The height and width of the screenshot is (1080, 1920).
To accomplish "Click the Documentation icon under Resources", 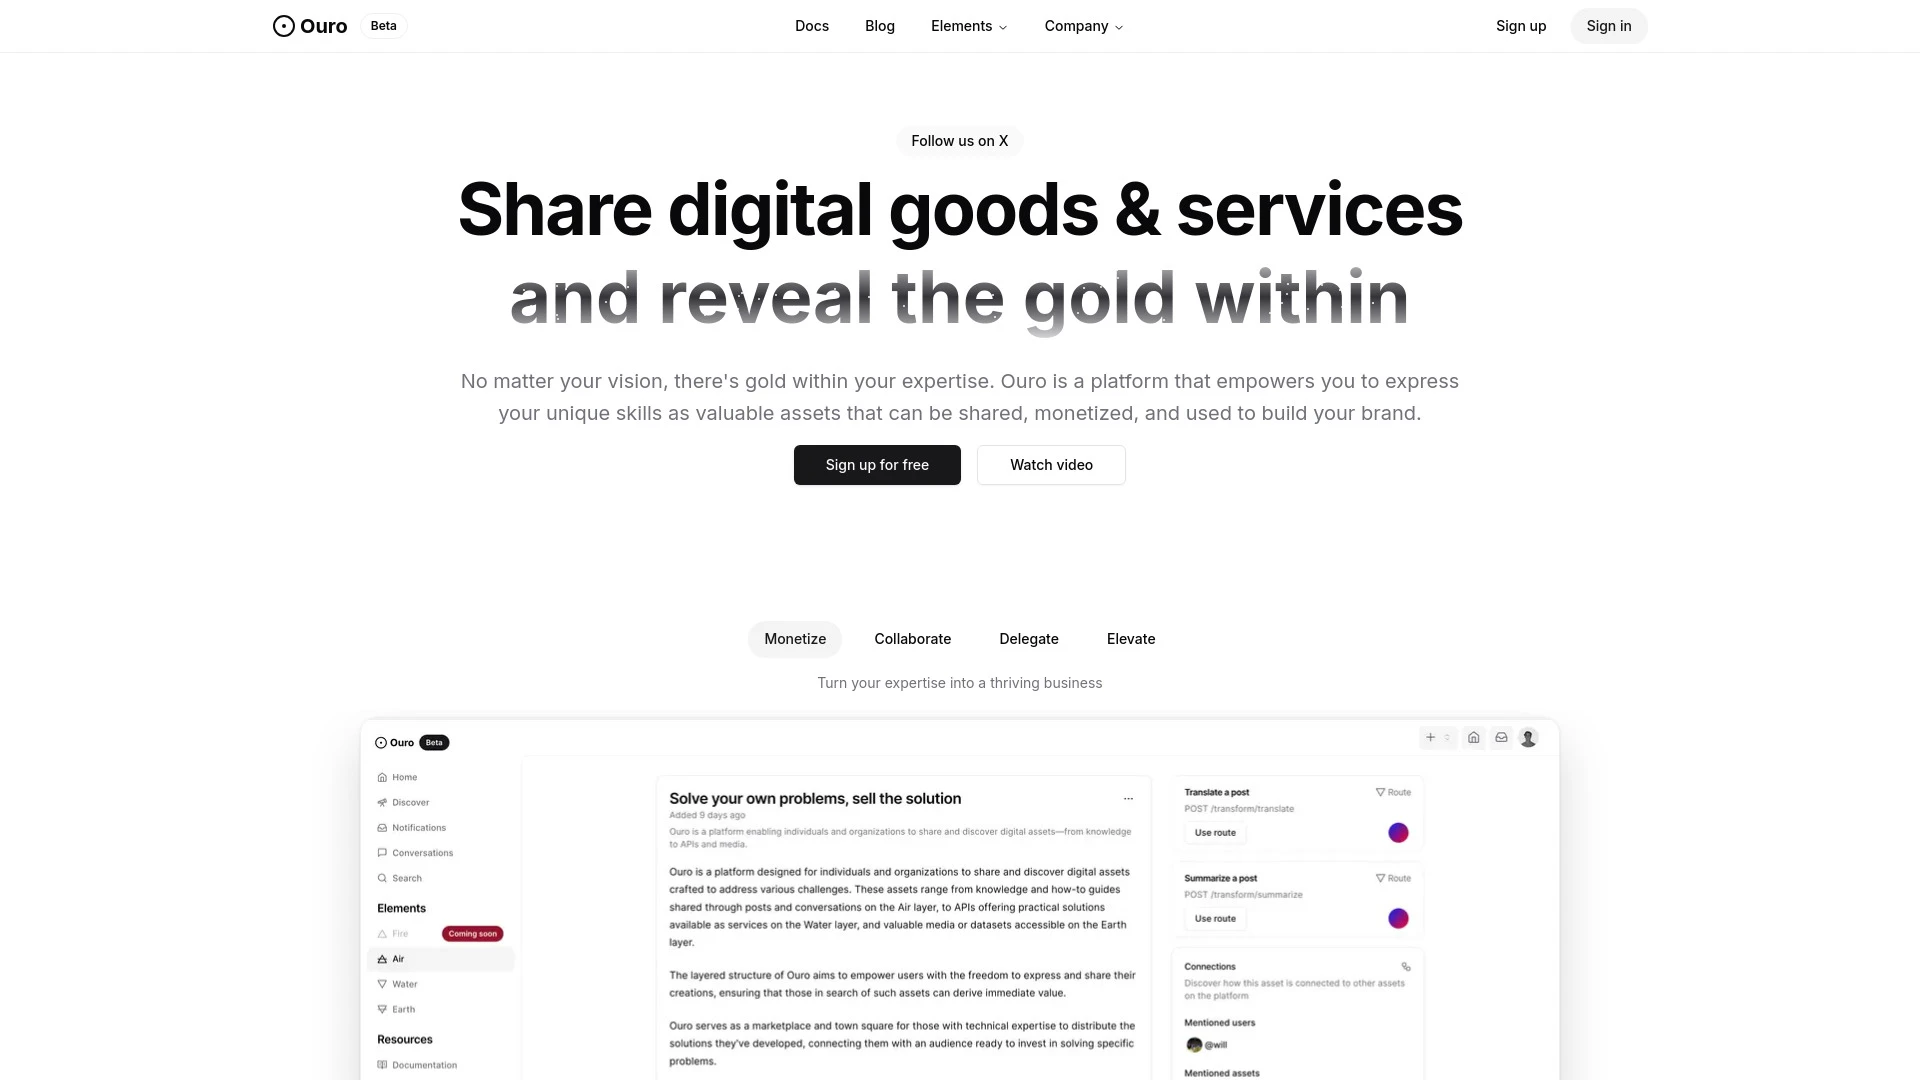I will click(x=382, y=1064).
